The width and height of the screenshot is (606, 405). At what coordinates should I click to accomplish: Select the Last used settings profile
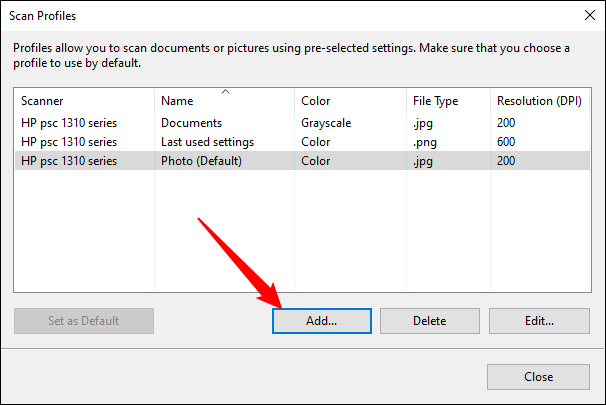[x=208, y=142]
